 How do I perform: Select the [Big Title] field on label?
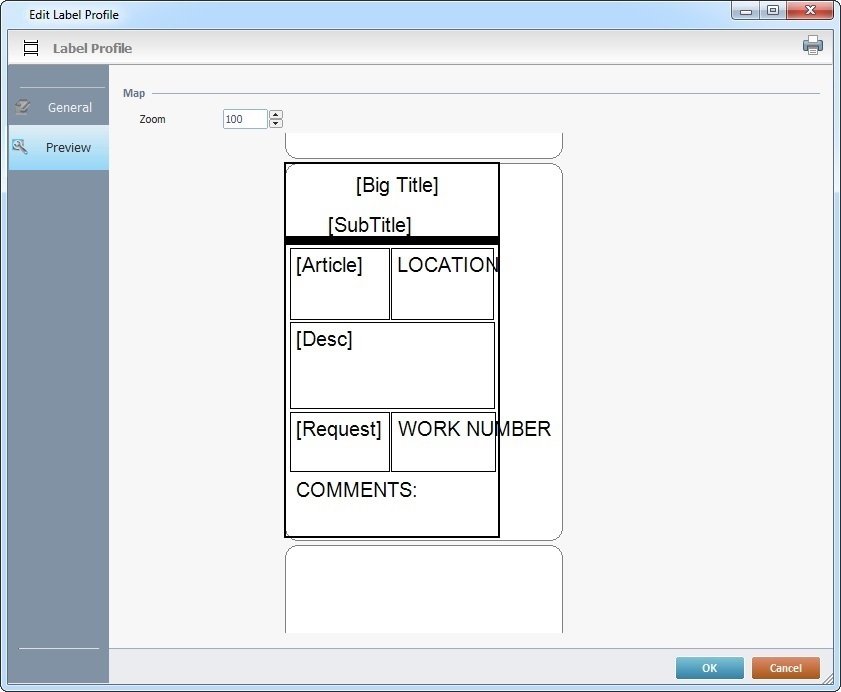tap(396, 185)
